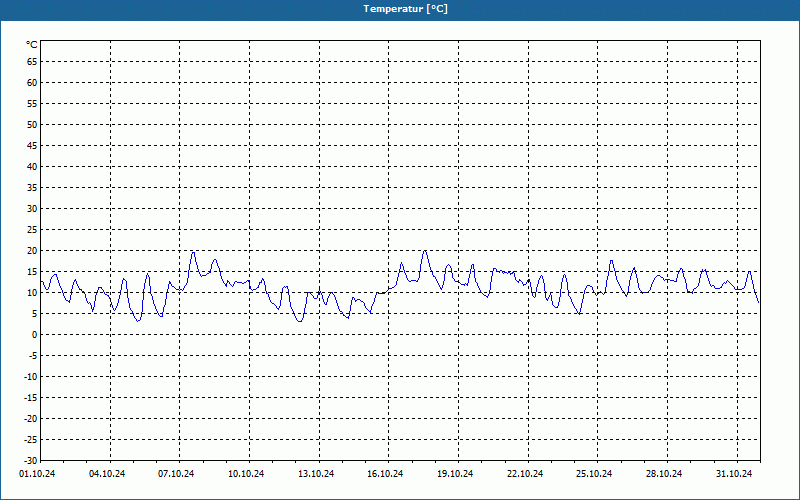Click the 19.10.24 date label
This screenshot has height=500, width=800.
(x=455, y=474)
